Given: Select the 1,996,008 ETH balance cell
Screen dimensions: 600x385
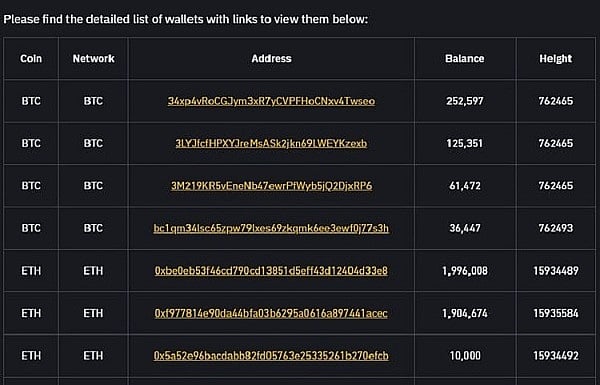Looking at the screenshot, I should (465, 271).
